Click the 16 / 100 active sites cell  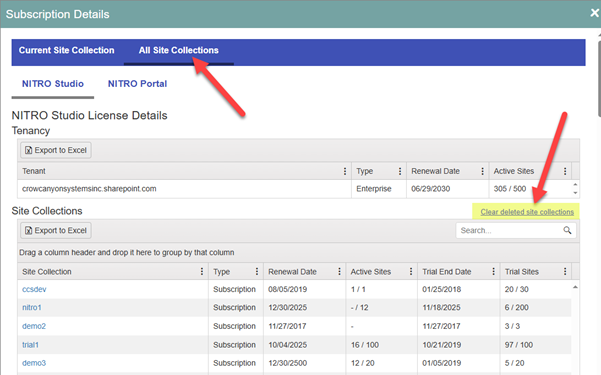[381, 345]
